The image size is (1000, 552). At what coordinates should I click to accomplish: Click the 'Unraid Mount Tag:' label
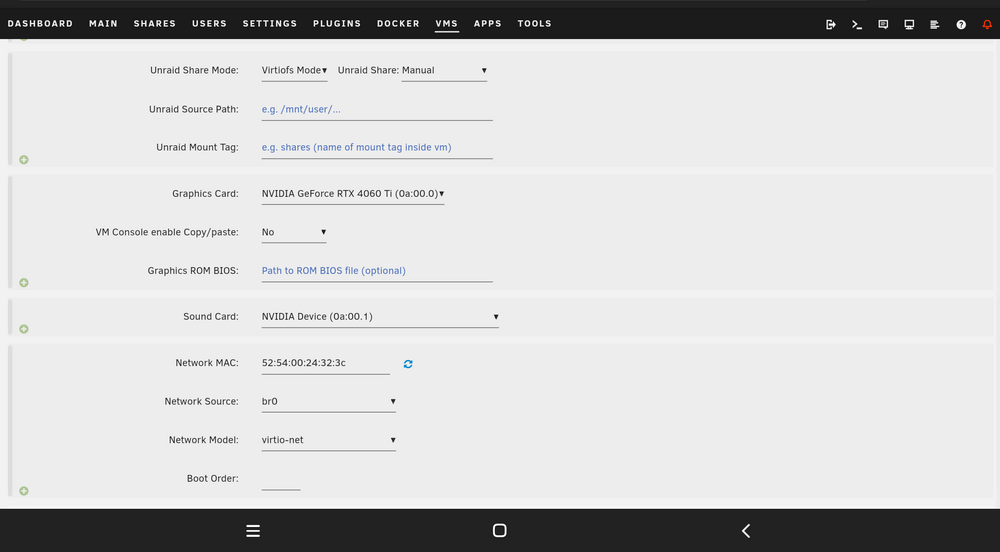pos(197,147)
